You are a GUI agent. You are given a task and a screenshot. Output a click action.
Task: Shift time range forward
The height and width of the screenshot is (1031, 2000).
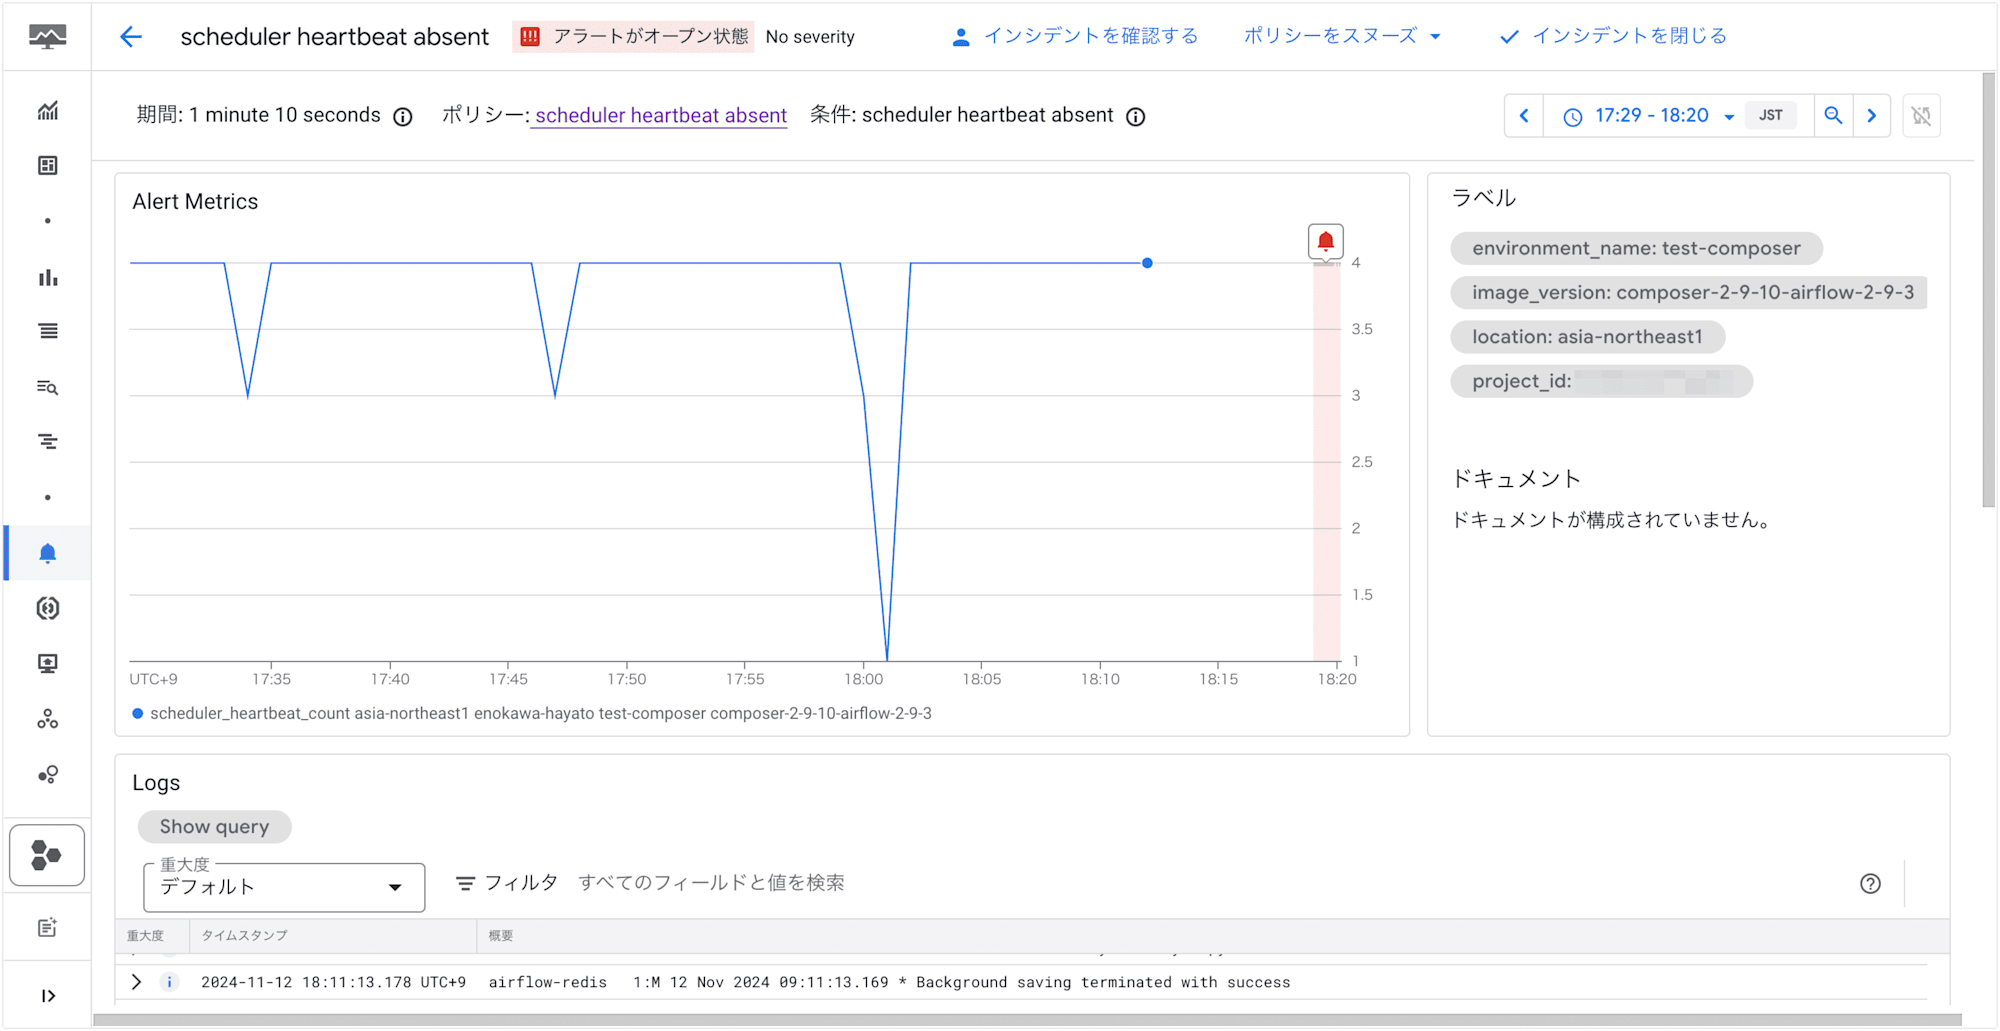(x=1872, y=116)
